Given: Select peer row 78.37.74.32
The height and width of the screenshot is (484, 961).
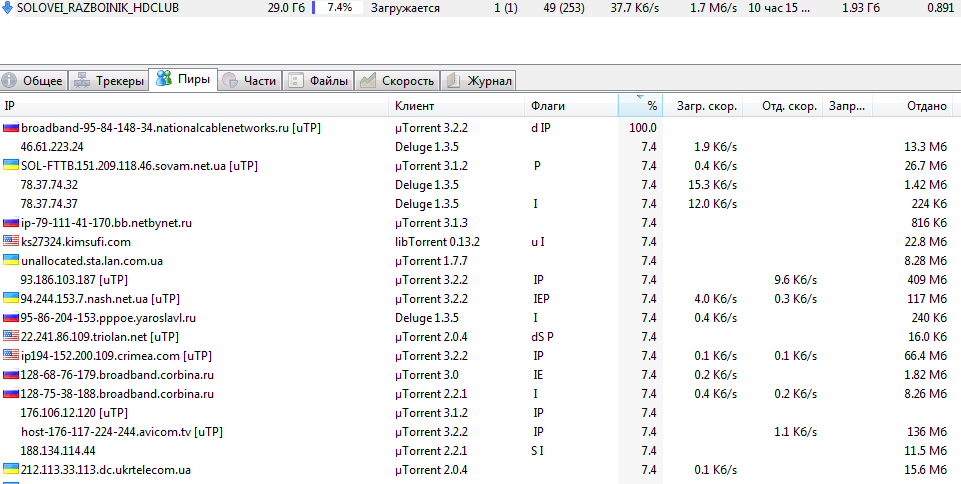Looking at the screenshot, I should (x=480, y=184).
